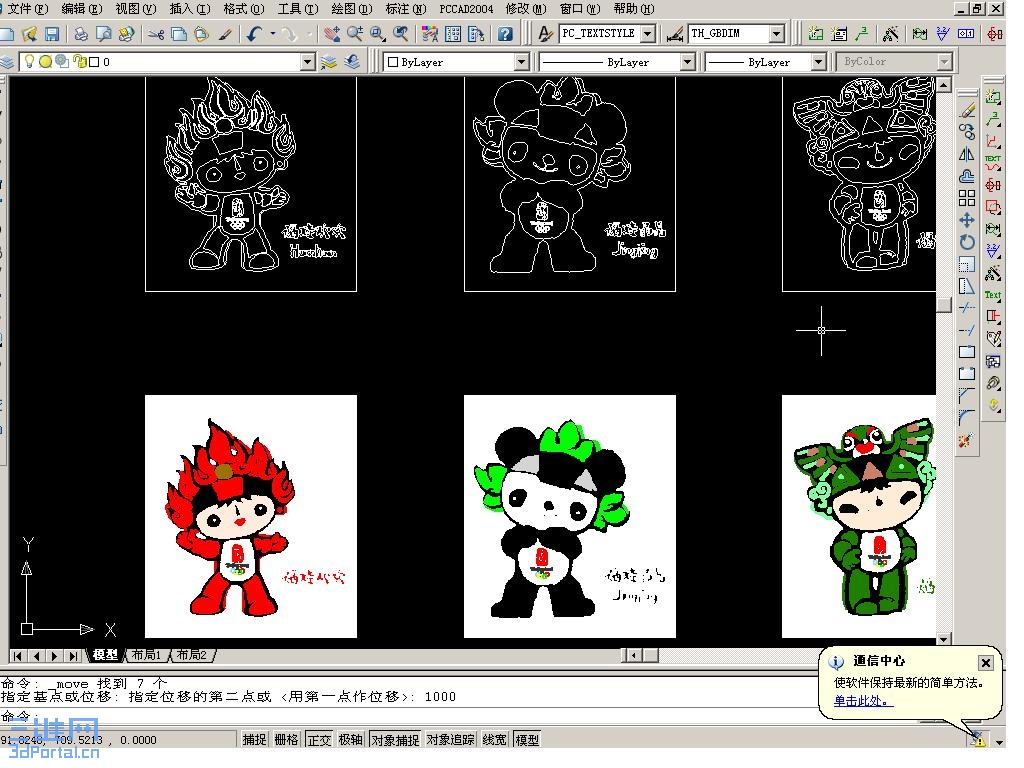Toggle 对象捕捉 object snap in status bar

pyautogui.click(x=395, y=739)
